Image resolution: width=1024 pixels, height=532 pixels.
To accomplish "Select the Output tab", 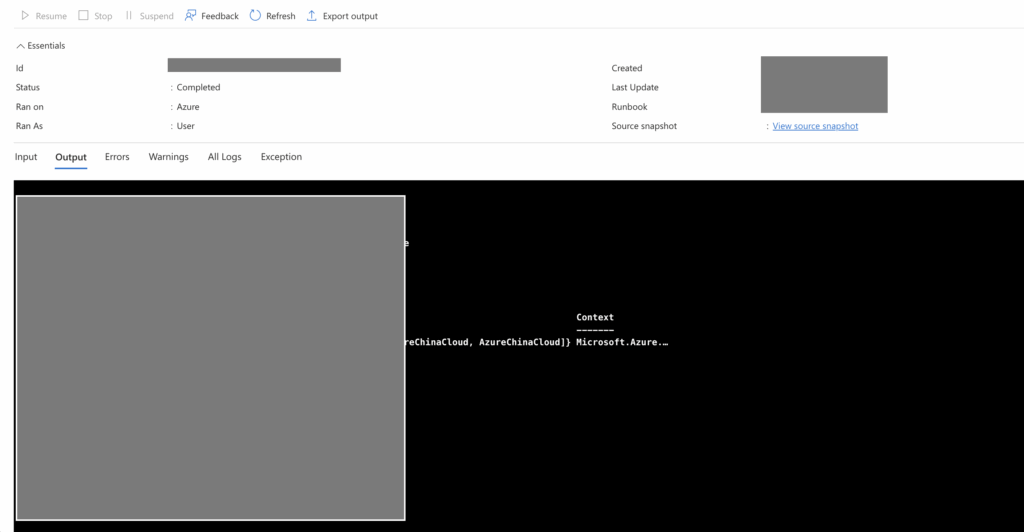I will click(71, 157).
